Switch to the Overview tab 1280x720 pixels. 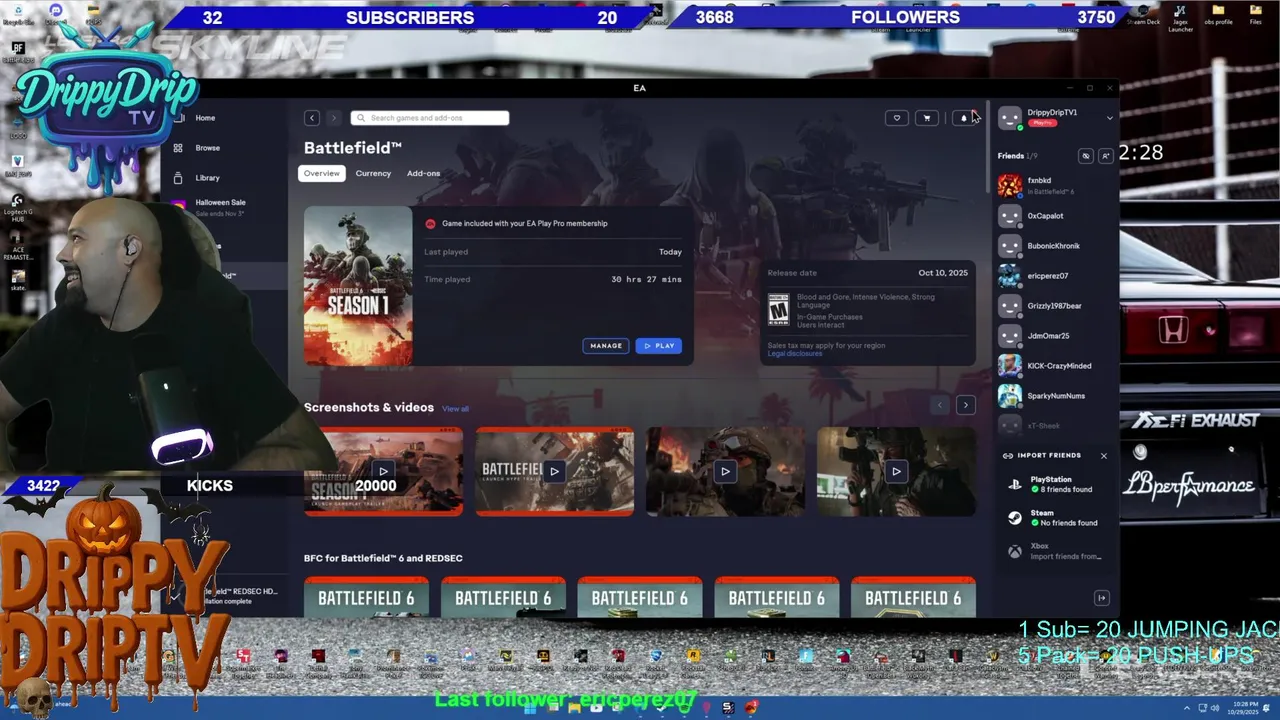pyautogui.click(x=322, y=173)
